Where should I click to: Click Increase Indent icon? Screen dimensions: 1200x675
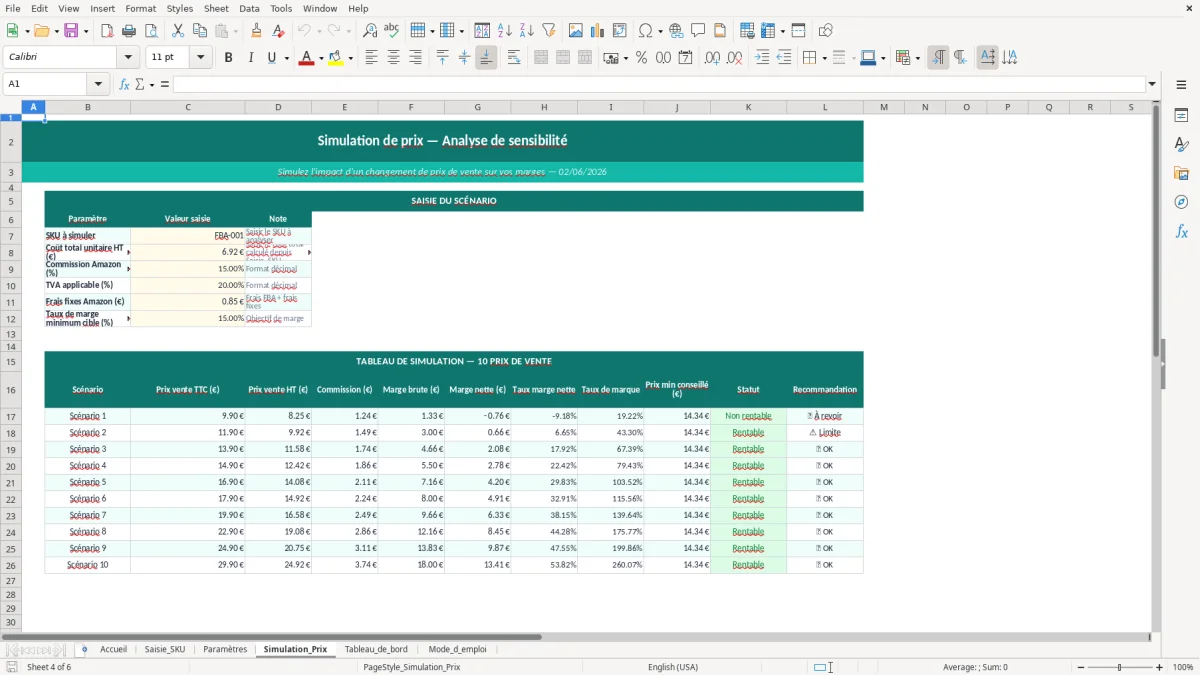(762, 58)
